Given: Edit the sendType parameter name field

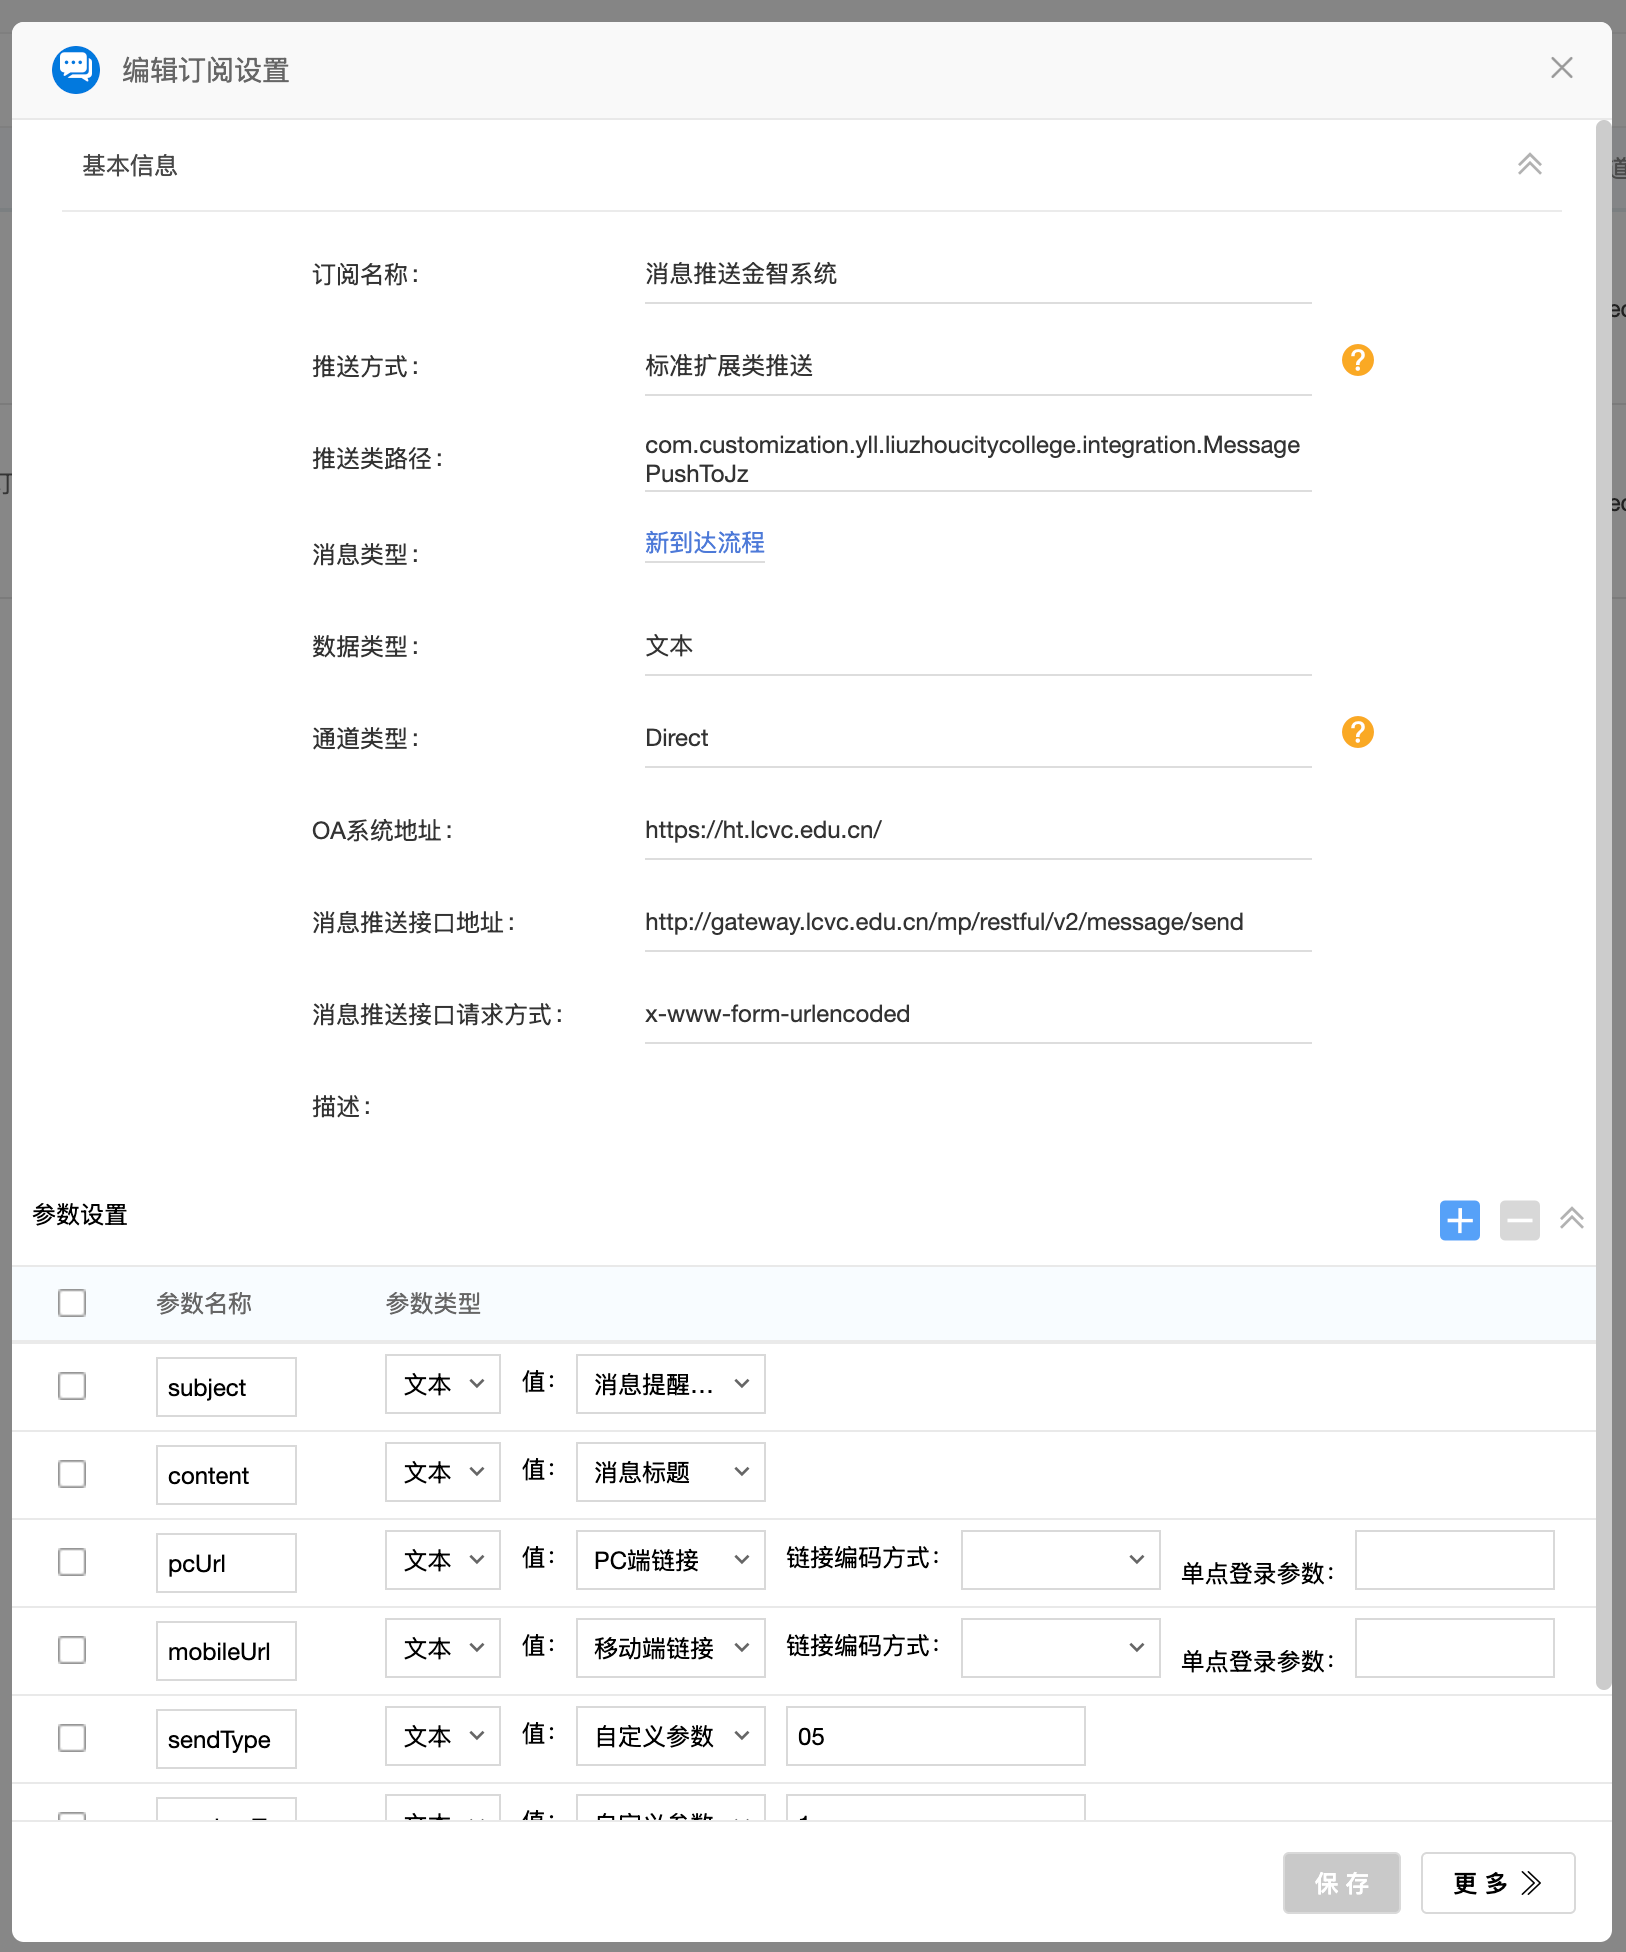Looking at the screenshot, I should pyautogui.click(x=226, y=1739).
